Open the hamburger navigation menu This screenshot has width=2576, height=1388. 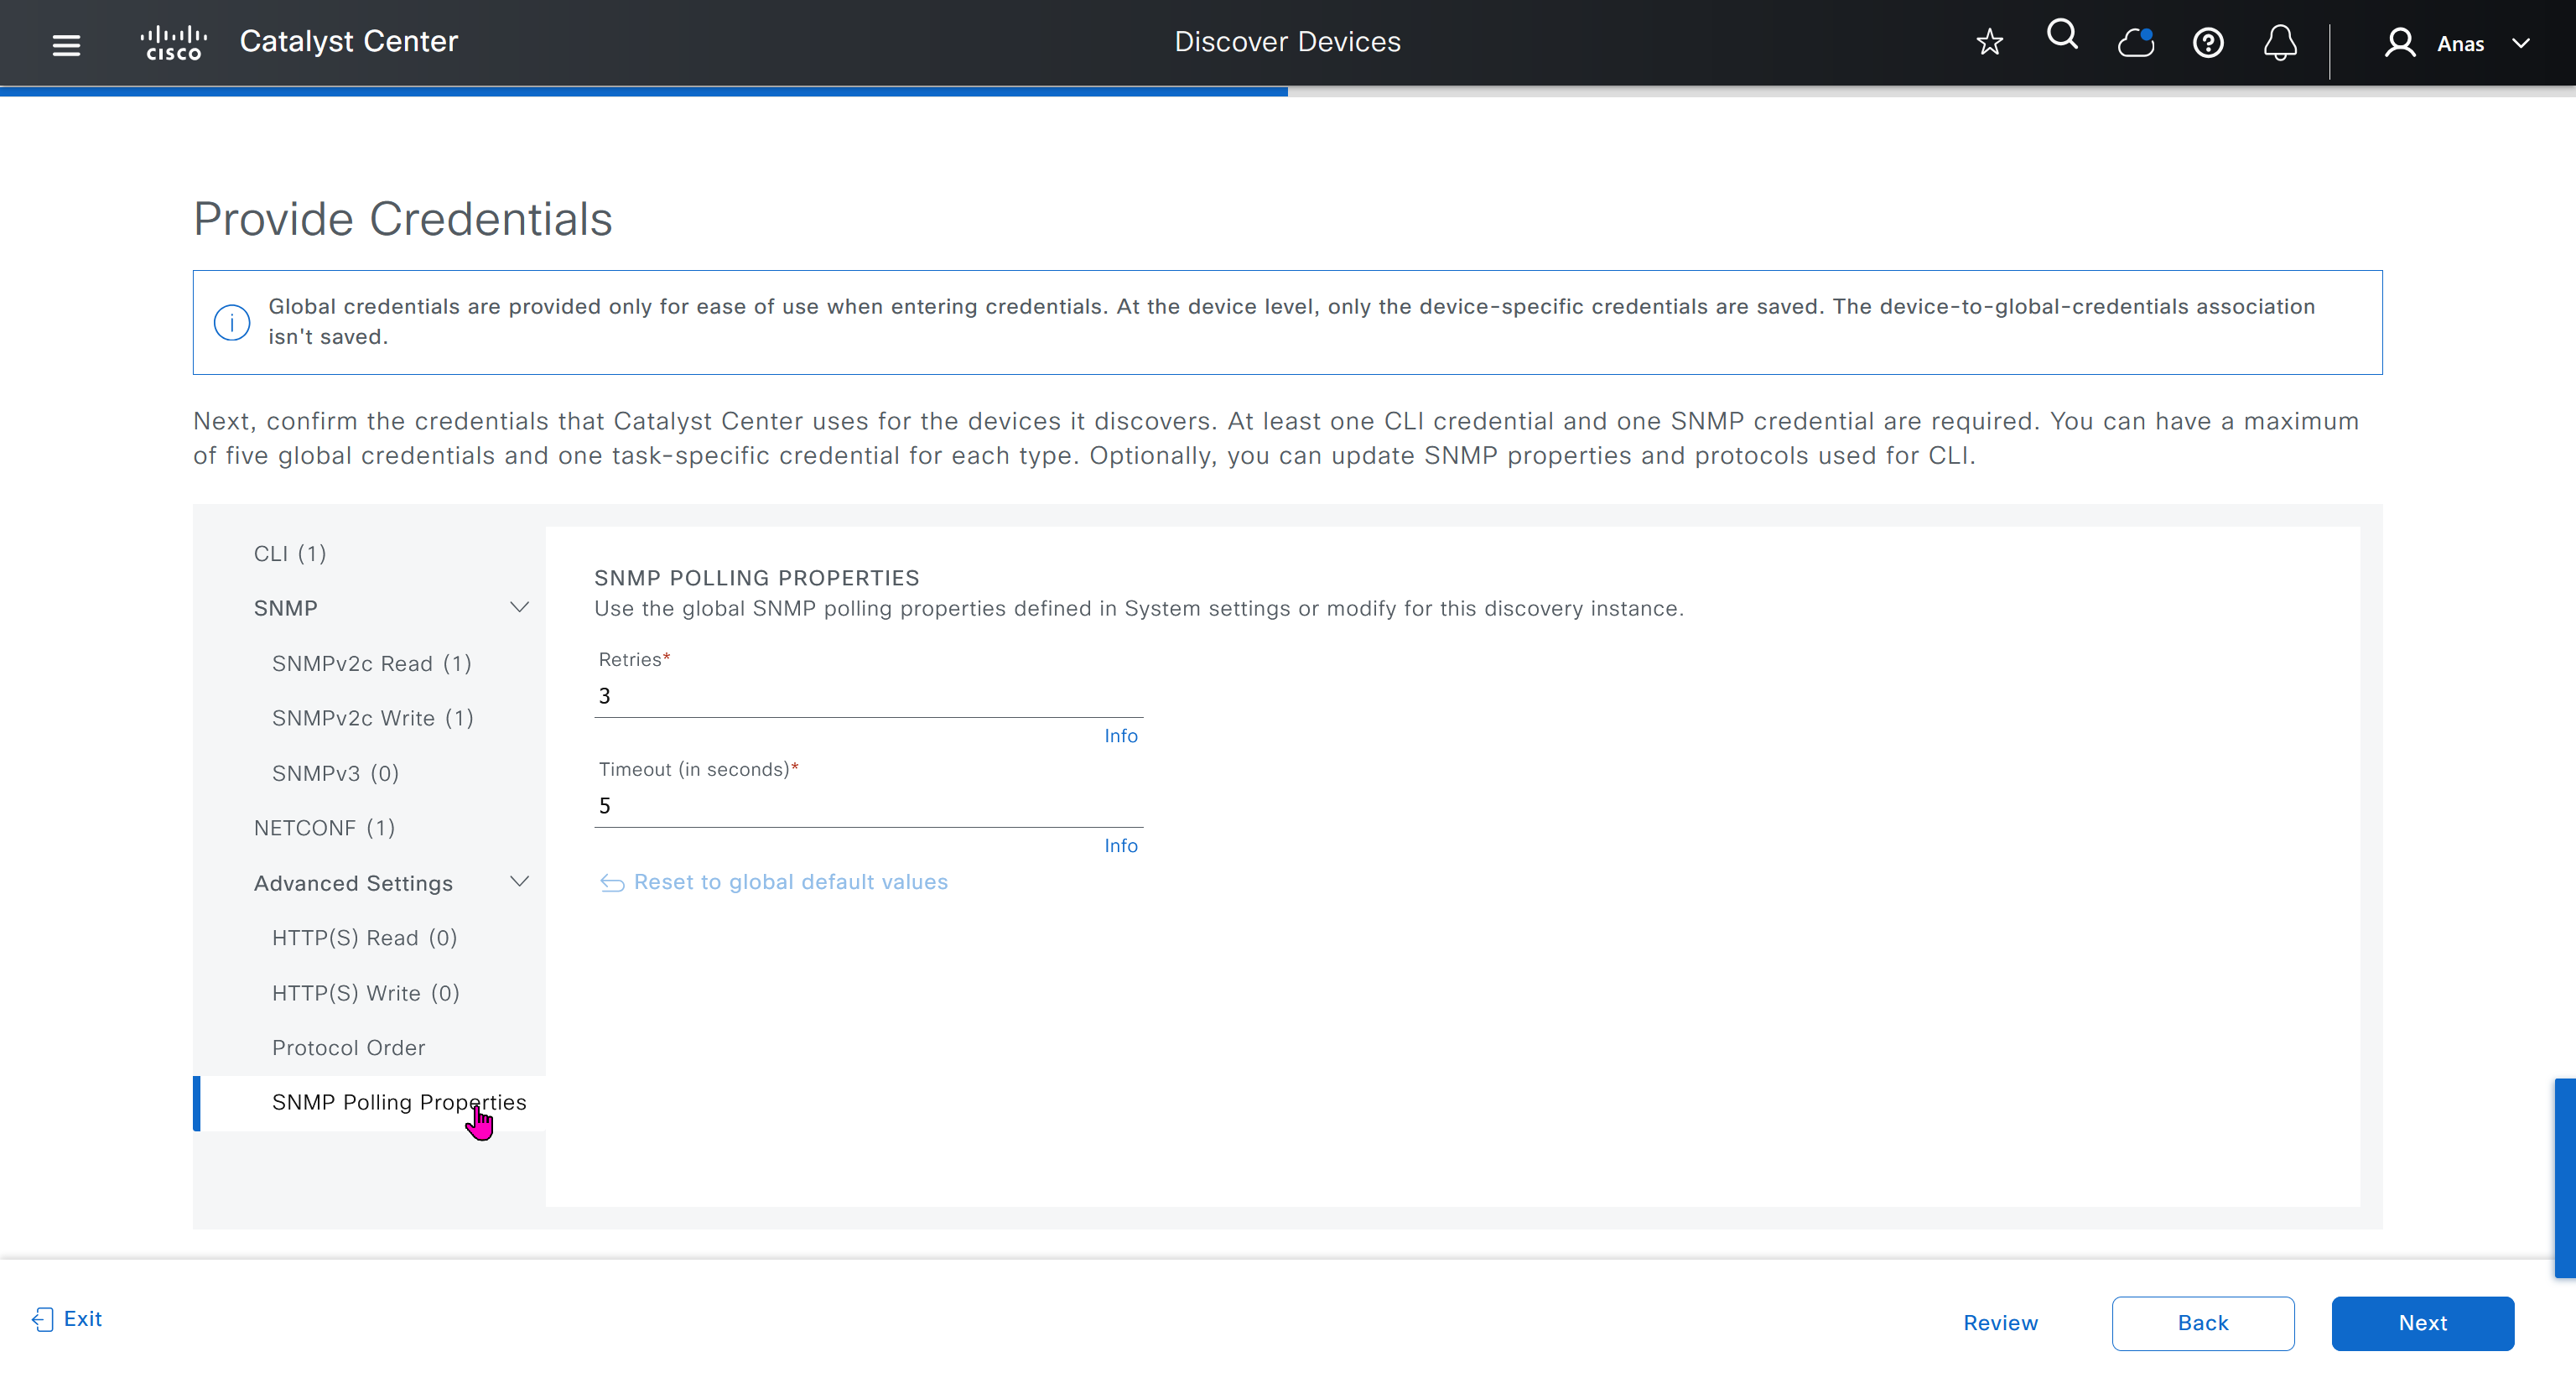66,44
